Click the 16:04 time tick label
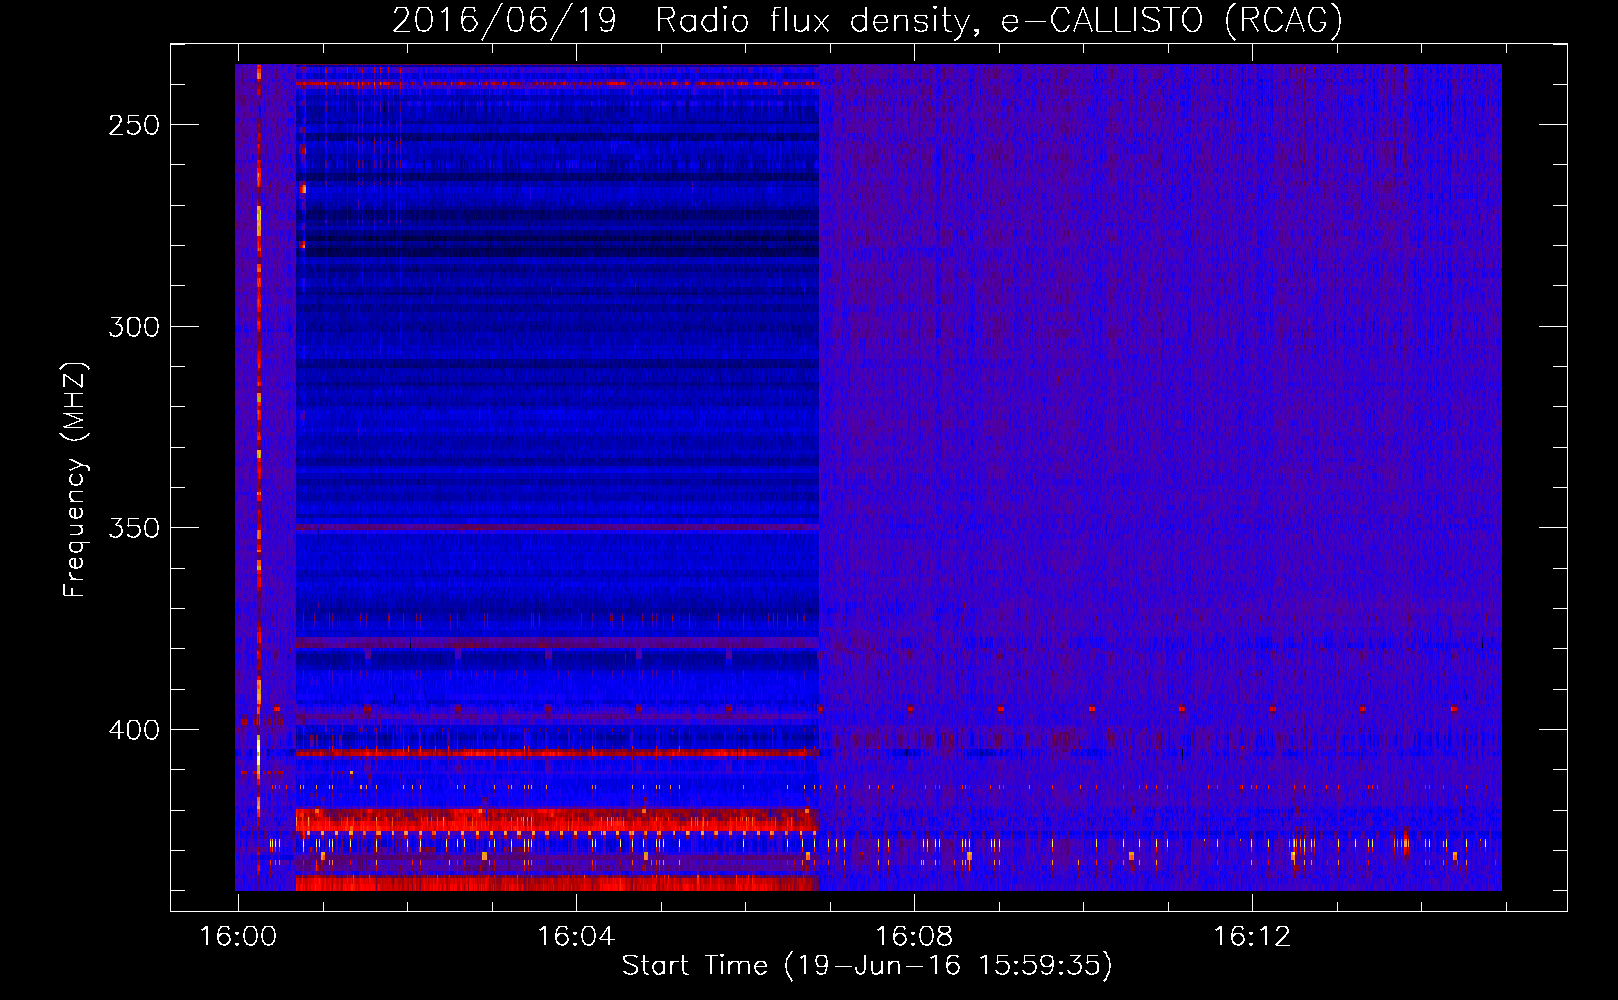 click(x=575, y=937)
